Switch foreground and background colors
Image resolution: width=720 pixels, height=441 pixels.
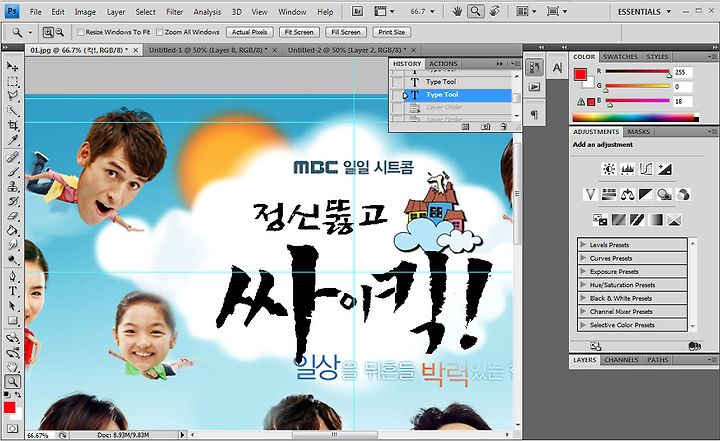17,395
